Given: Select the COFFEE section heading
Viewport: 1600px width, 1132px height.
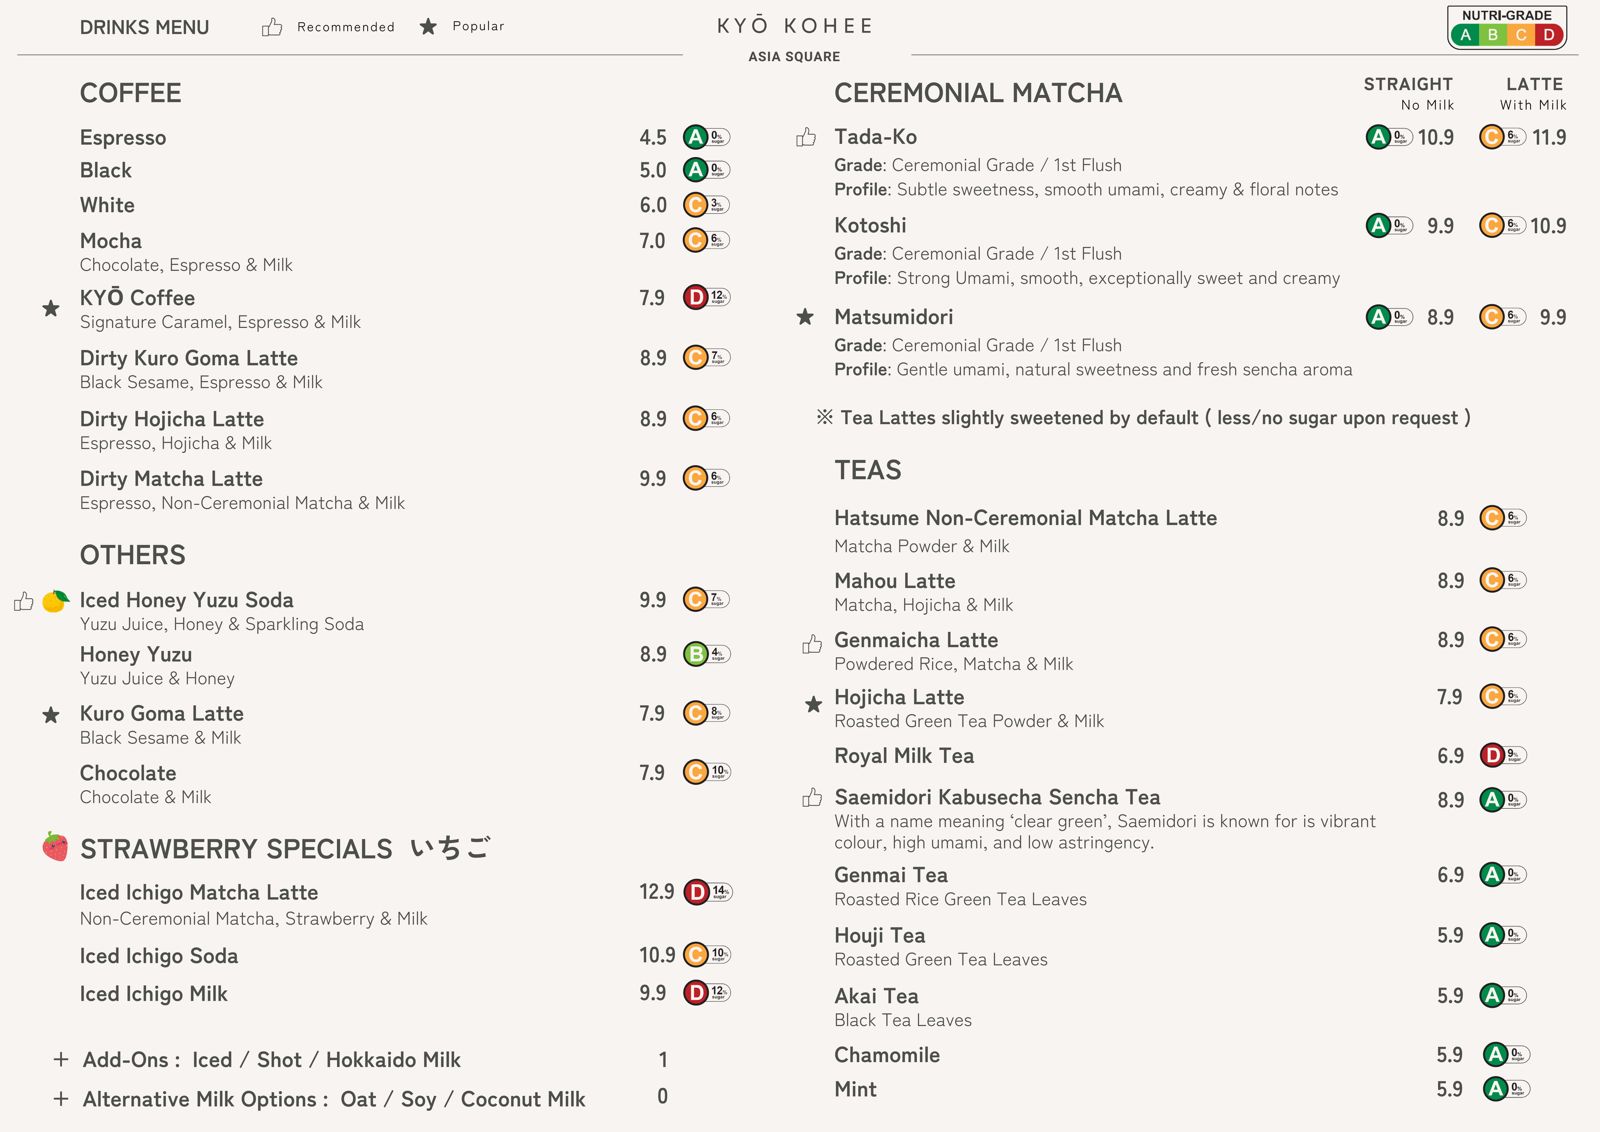Looking at the screenshot, I should click(x=131, y=93).
